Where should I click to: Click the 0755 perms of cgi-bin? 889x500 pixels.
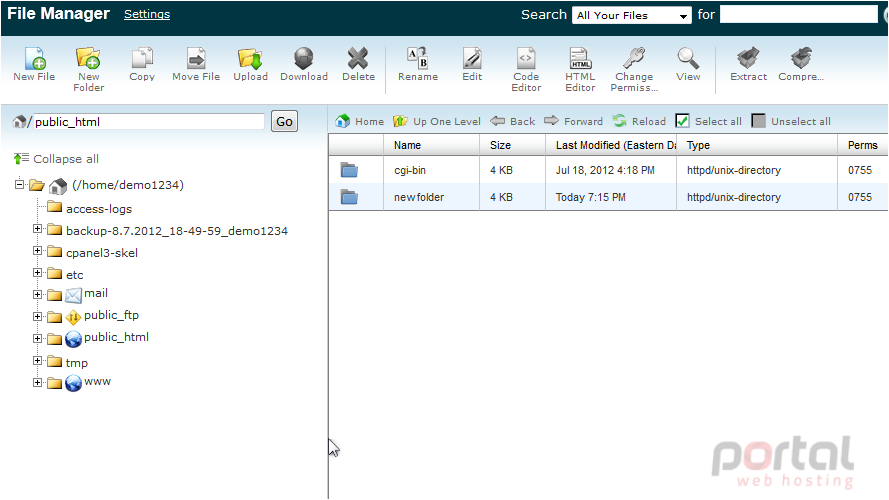860,170
